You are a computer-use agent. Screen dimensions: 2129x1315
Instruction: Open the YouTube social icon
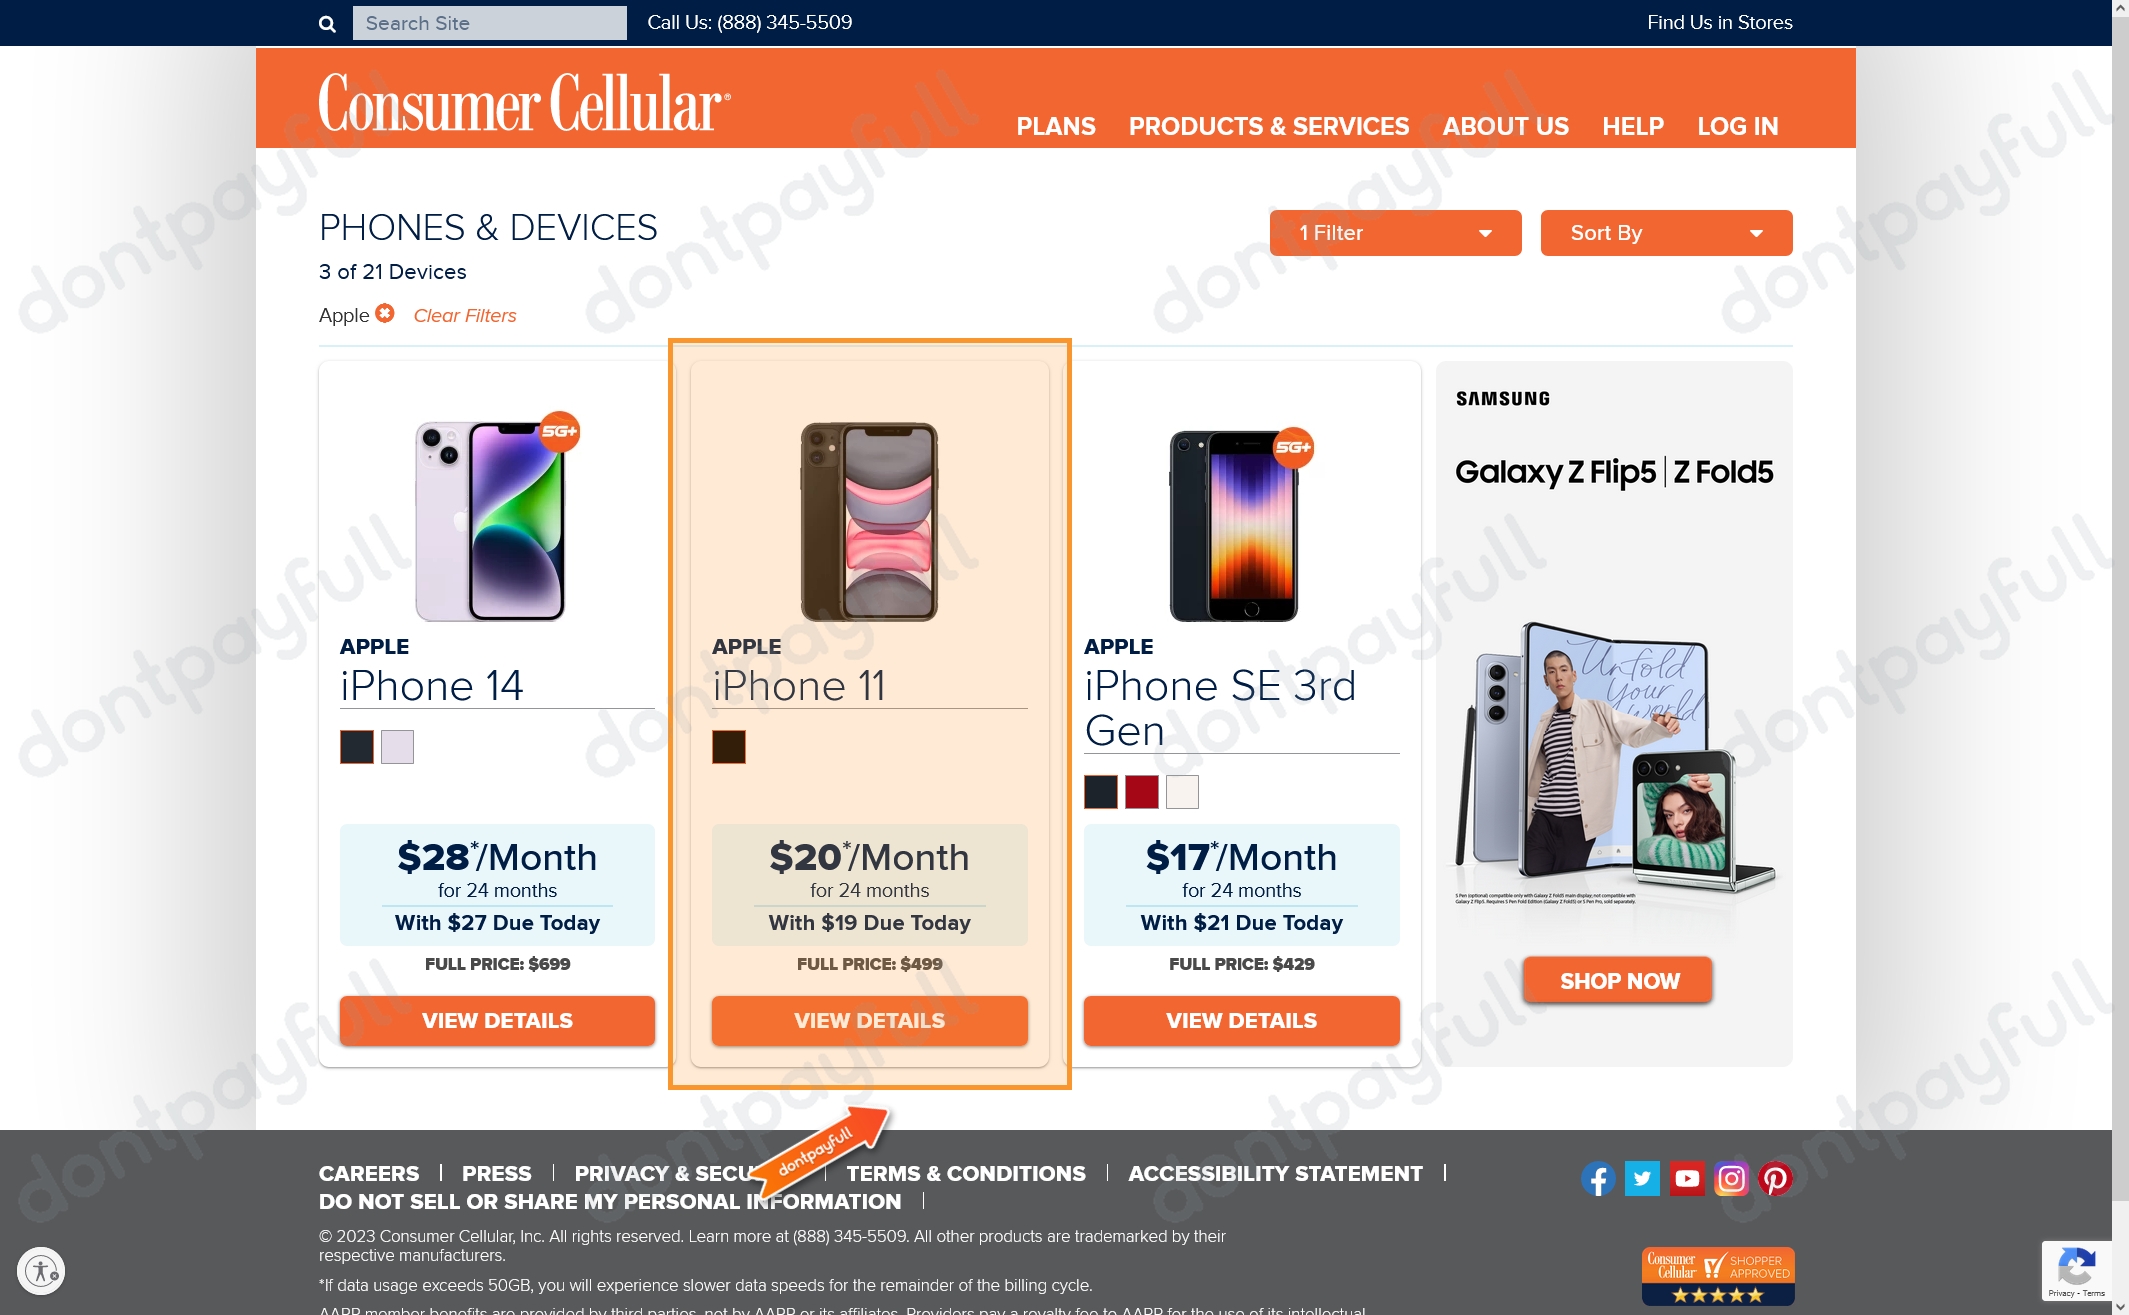tap(1686, 1178)
